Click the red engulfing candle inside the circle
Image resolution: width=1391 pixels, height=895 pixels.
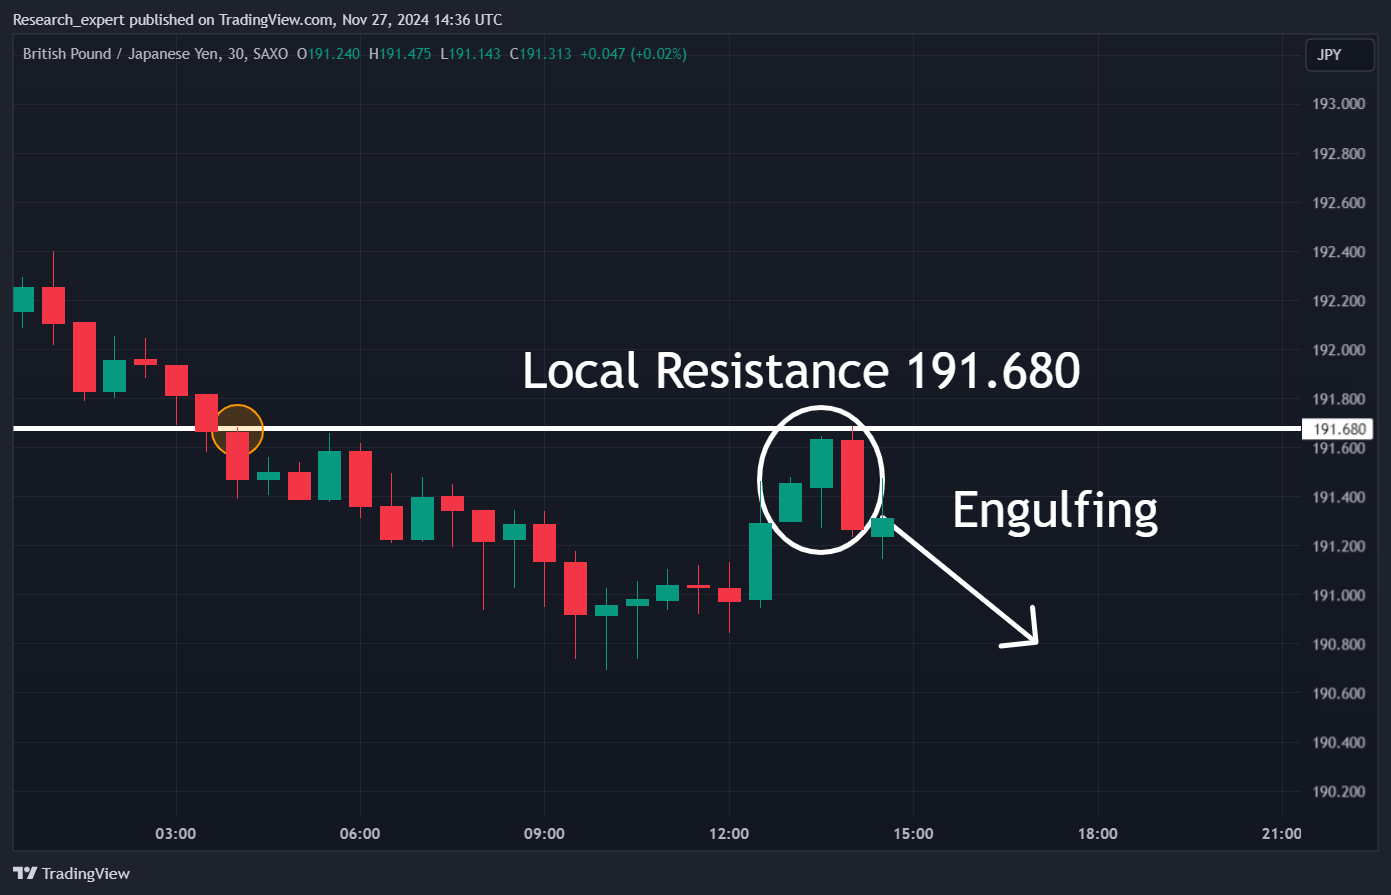click(852, 485)
